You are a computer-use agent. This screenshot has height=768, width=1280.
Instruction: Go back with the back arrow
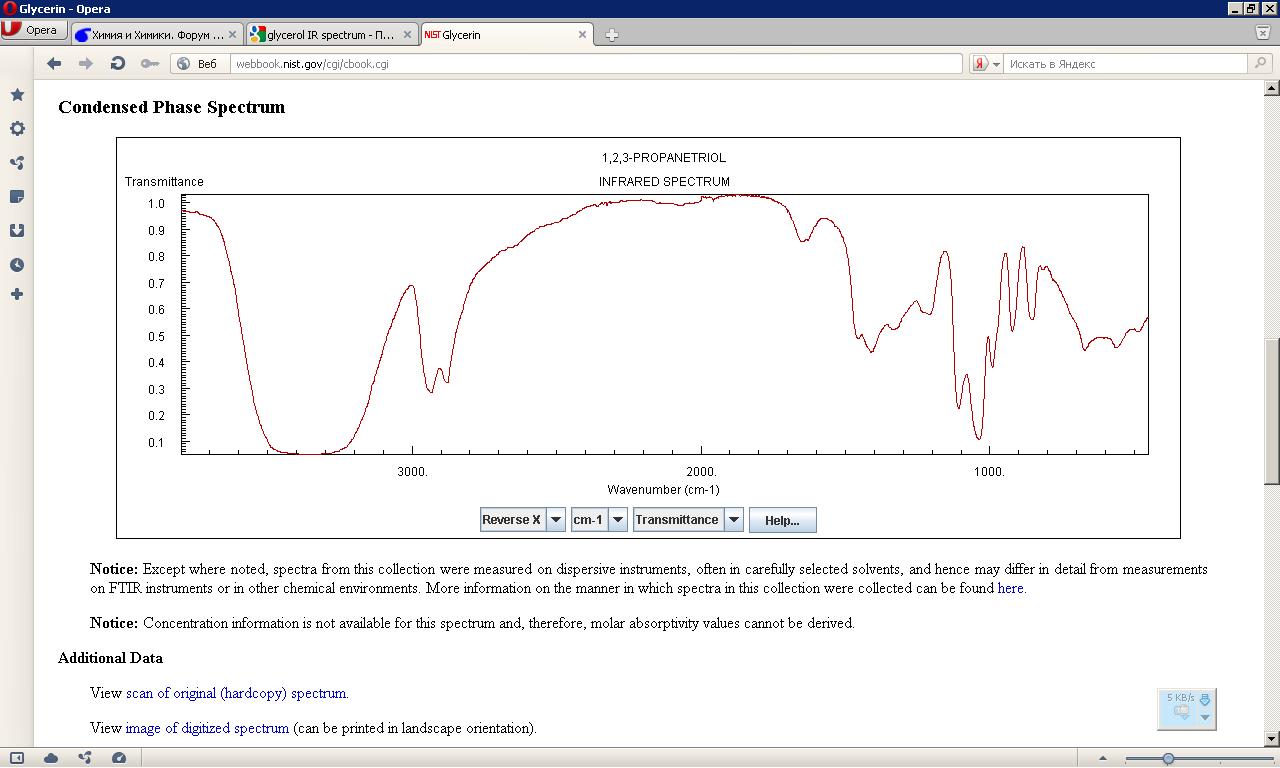click(54, 64)
